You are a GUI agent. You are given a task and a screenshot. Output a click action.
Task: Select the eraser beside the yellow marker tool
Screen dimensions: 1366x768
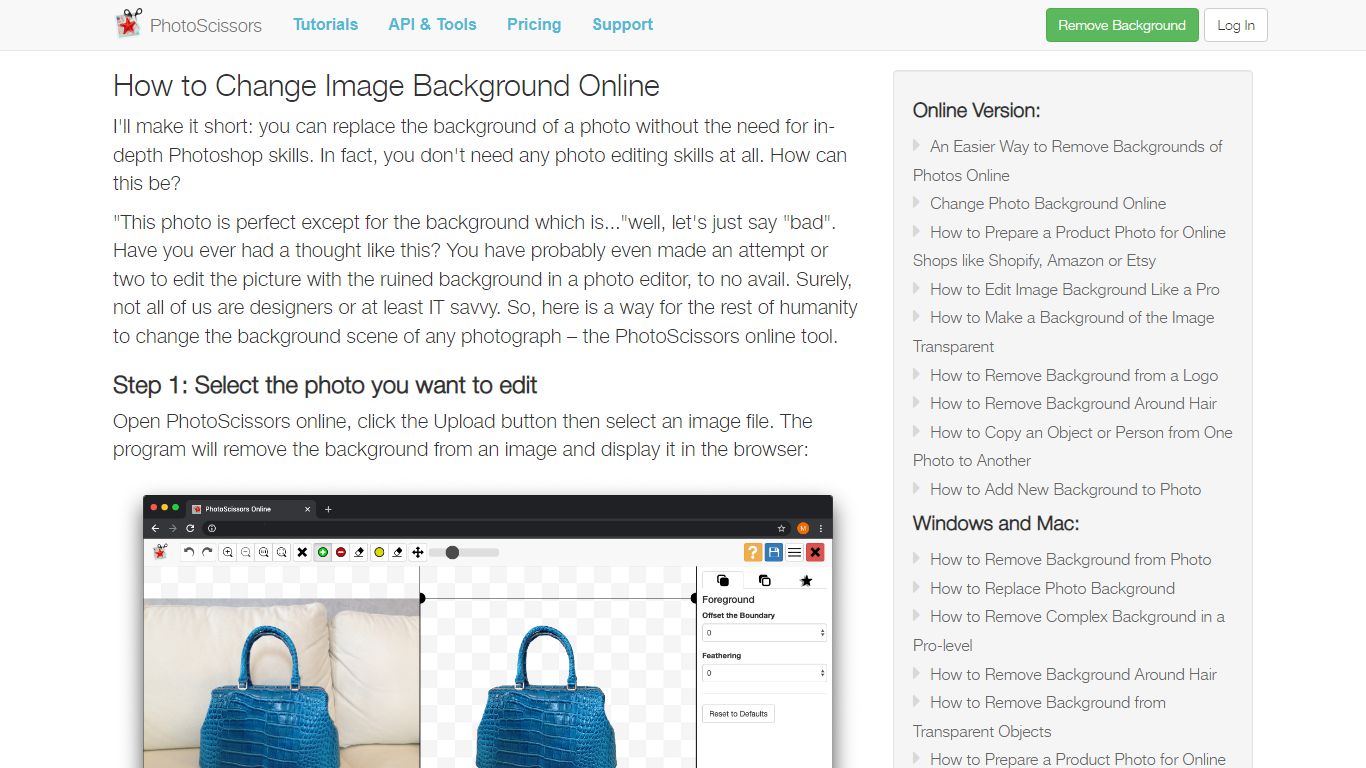[x=397, y=552]
